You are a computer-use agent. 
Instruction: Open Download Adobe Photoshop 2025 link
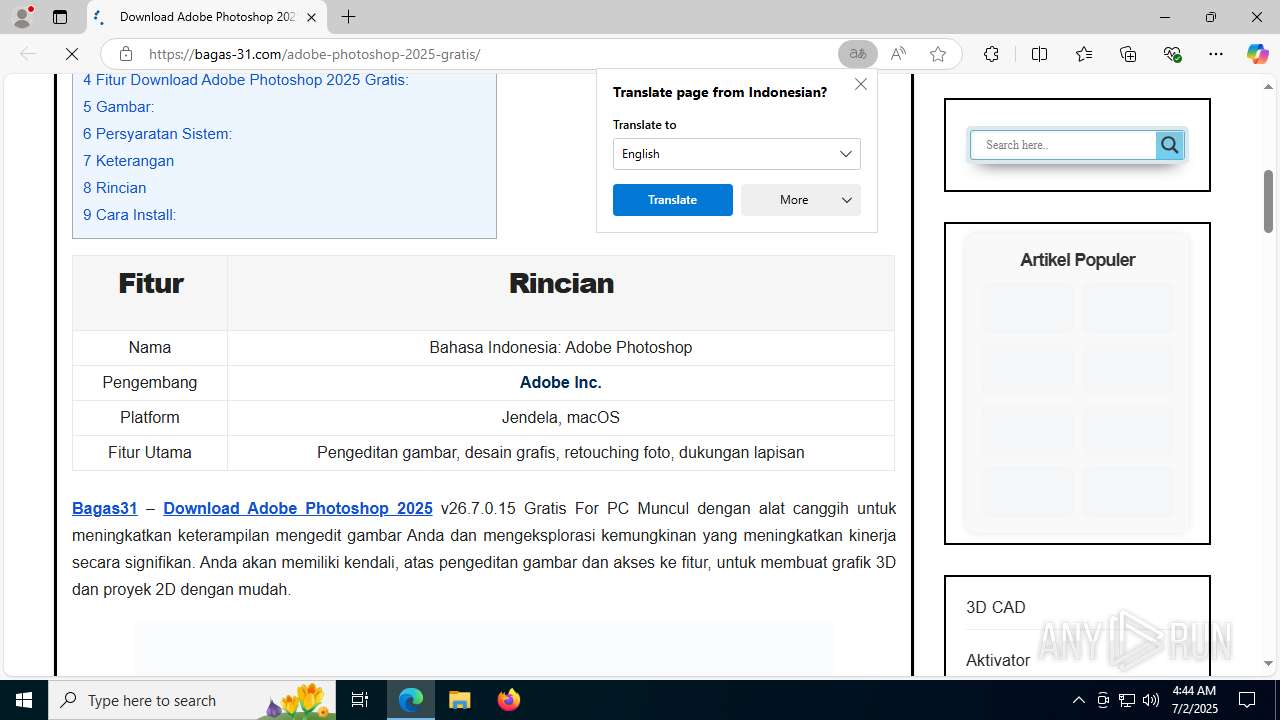tap(298, 508)
